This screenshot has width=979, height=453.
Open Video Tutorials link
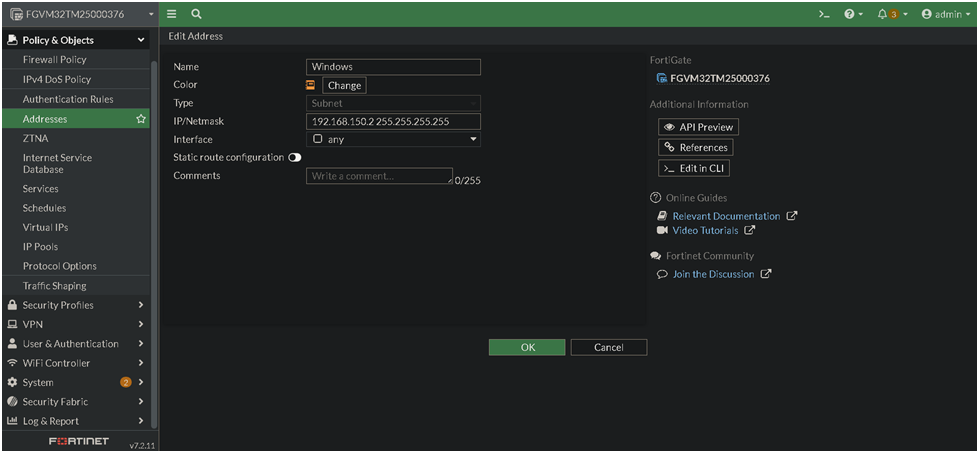705,231
